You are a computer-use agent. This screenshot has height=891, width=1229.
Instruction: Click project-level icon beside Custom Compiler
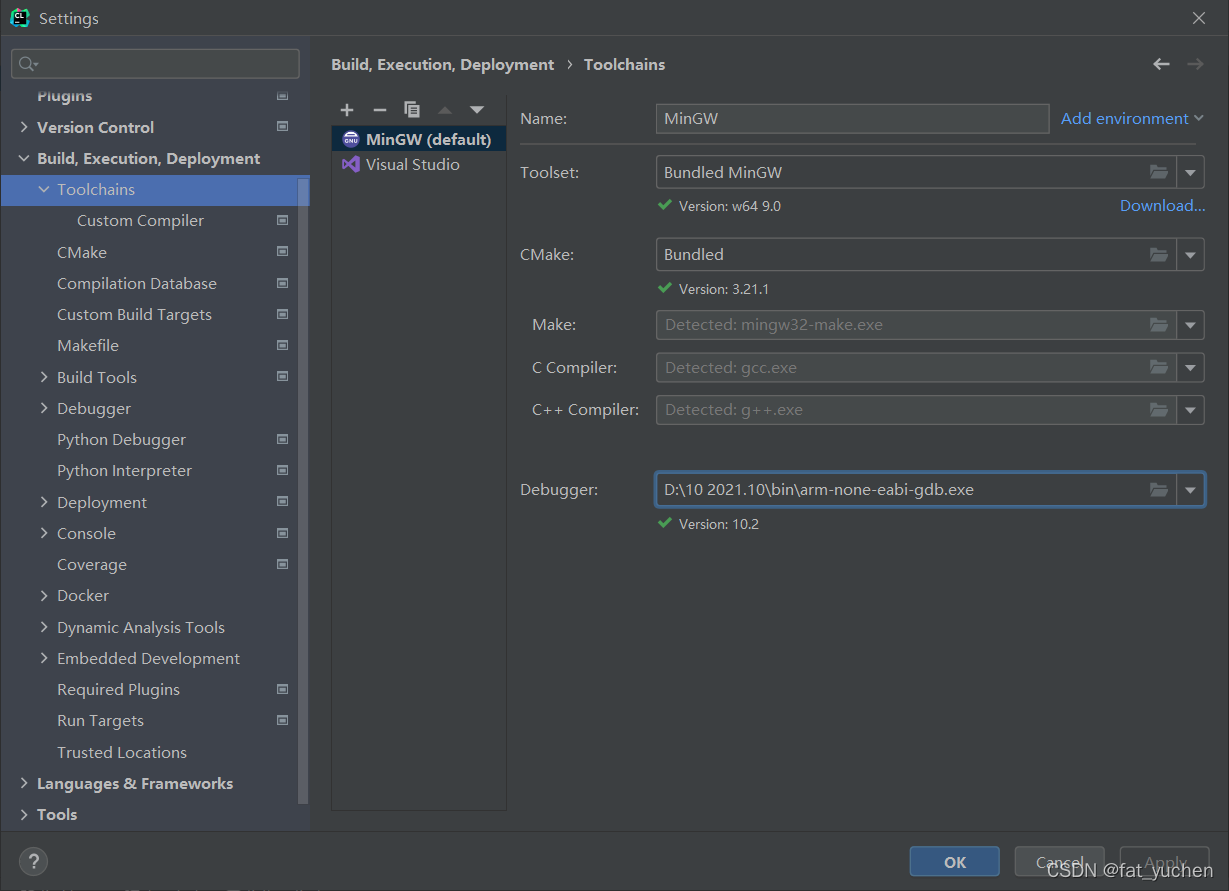coord(282,220)
